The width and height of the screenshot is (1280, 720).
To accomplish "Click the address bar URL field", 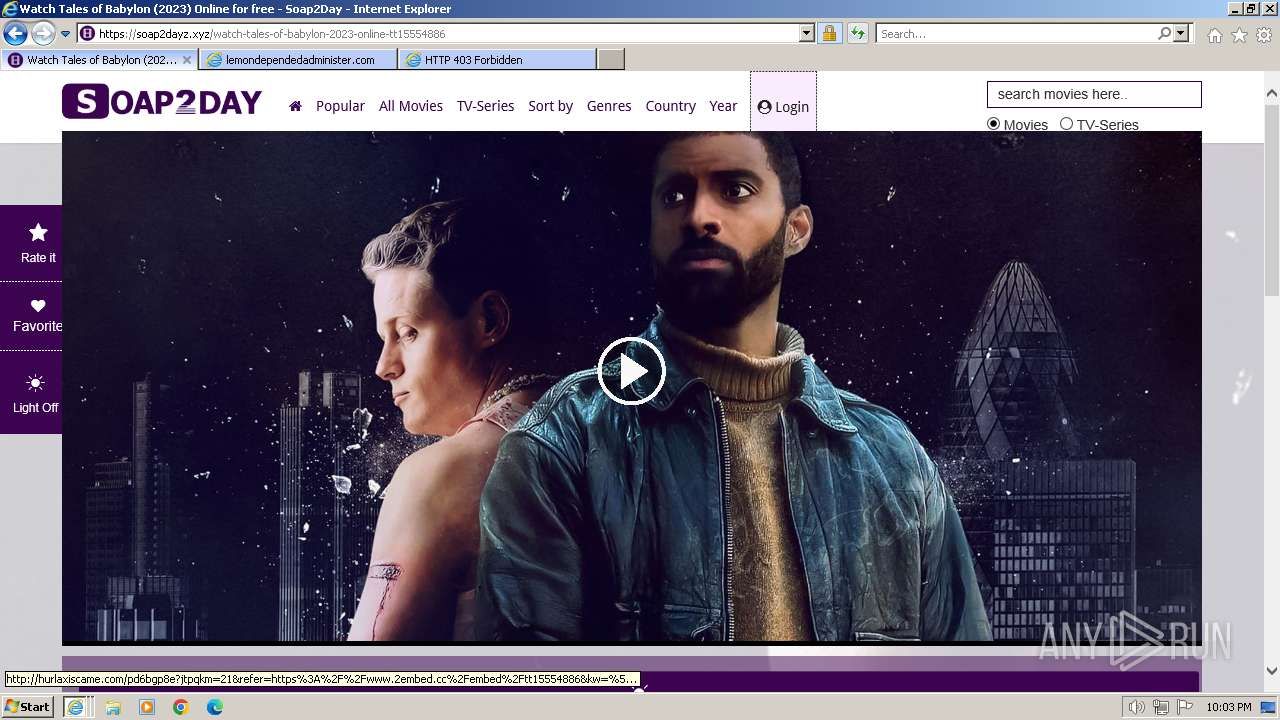I will (446, 34).
